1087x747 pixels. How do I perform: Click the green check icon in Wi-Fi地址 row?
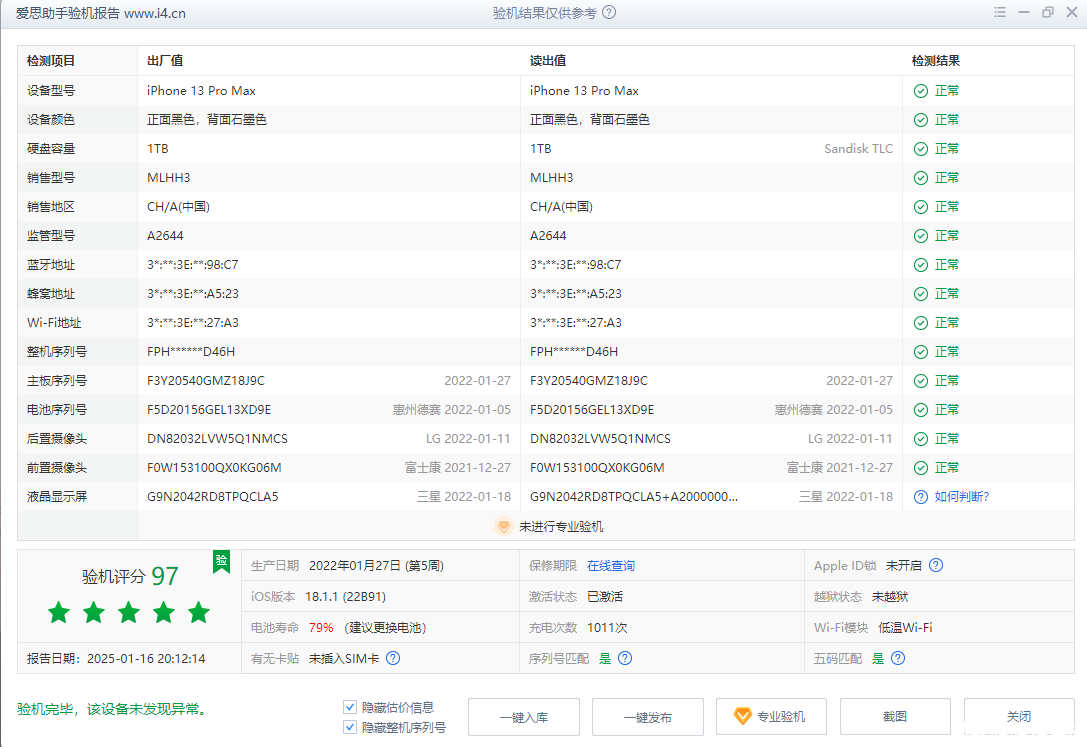tap(921, 323)
